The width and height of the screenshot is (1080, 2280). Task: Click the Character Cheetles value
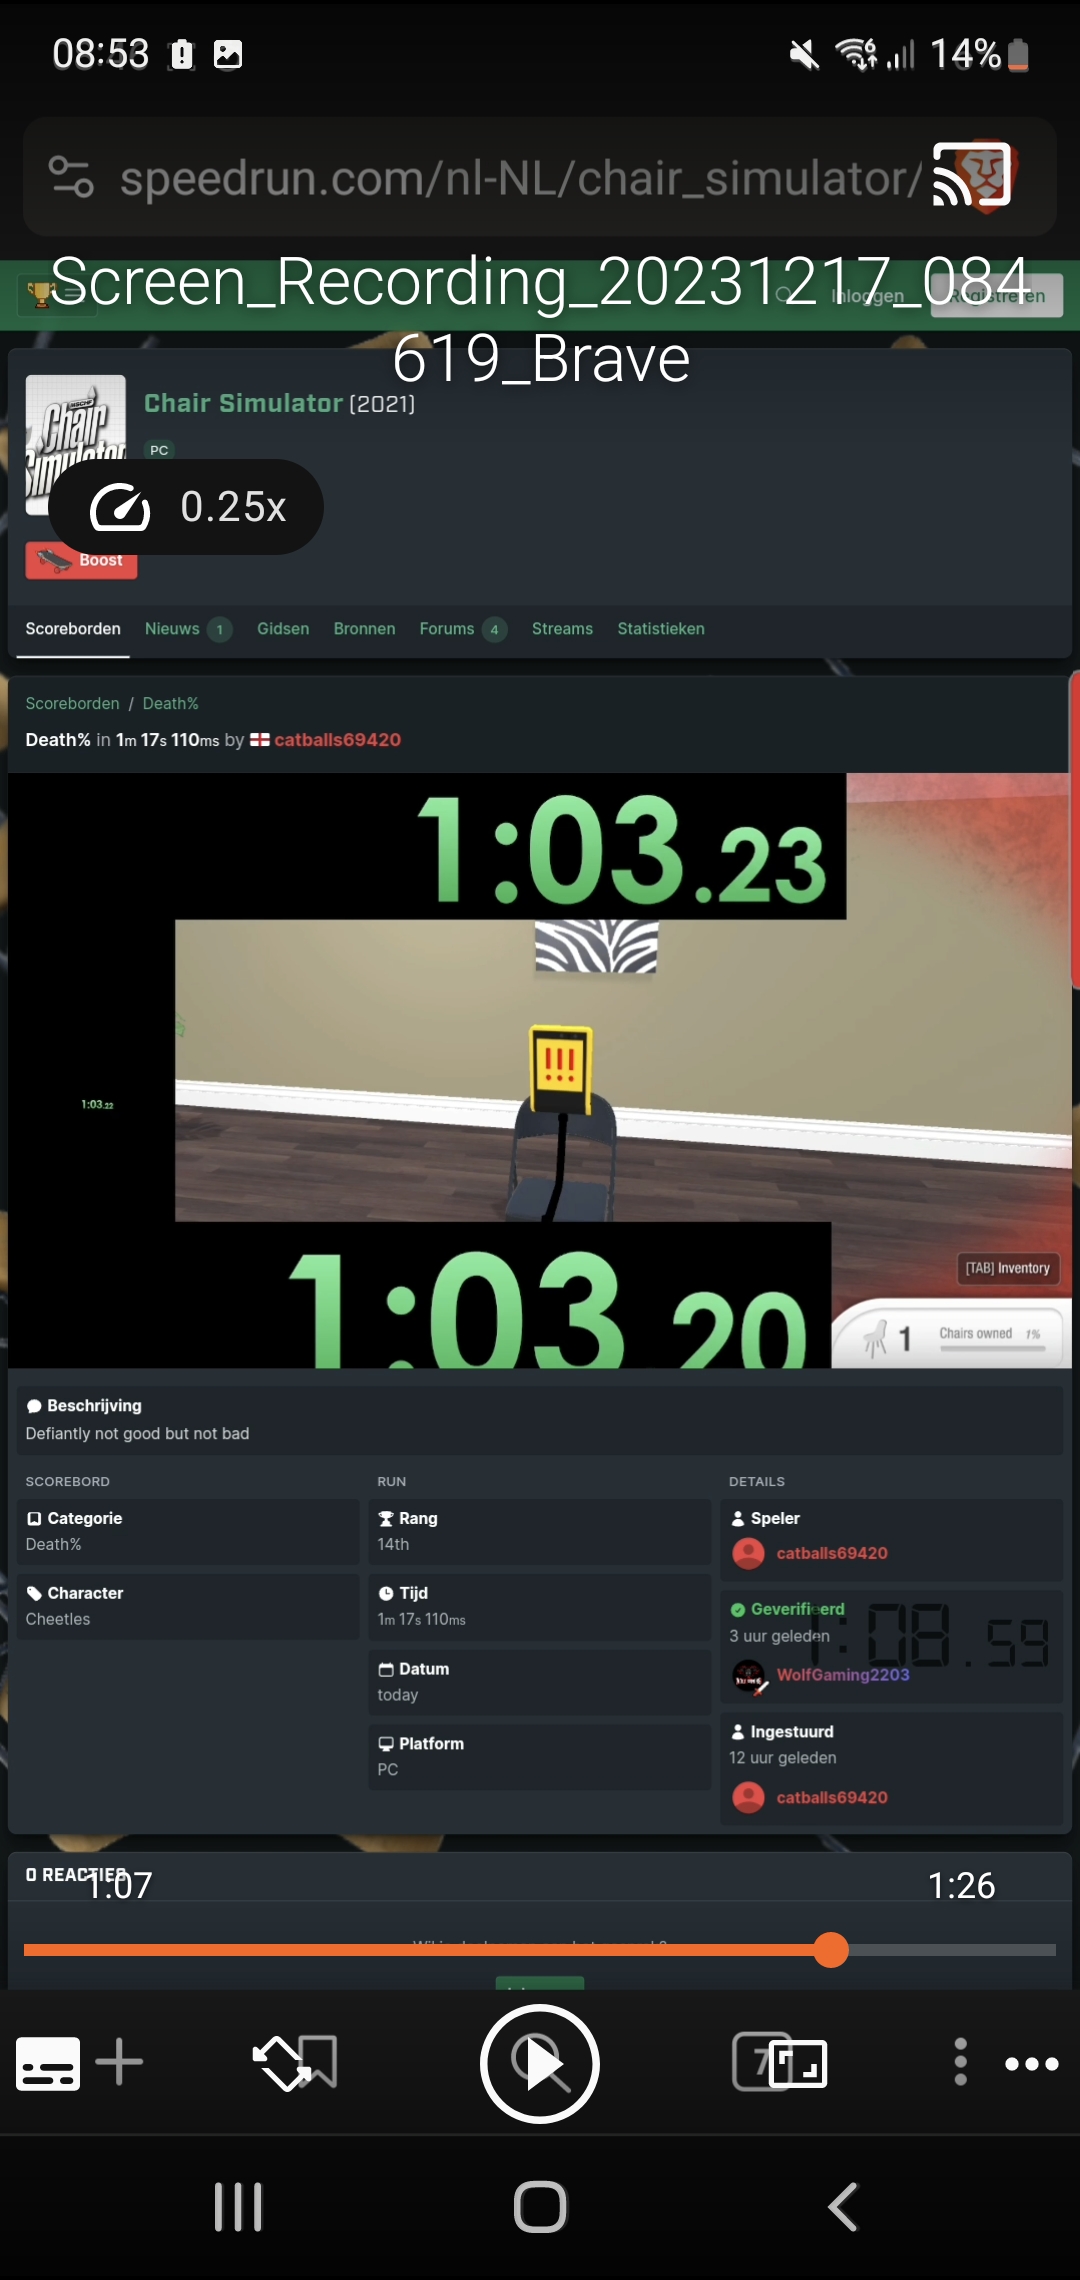[58, 1619]
